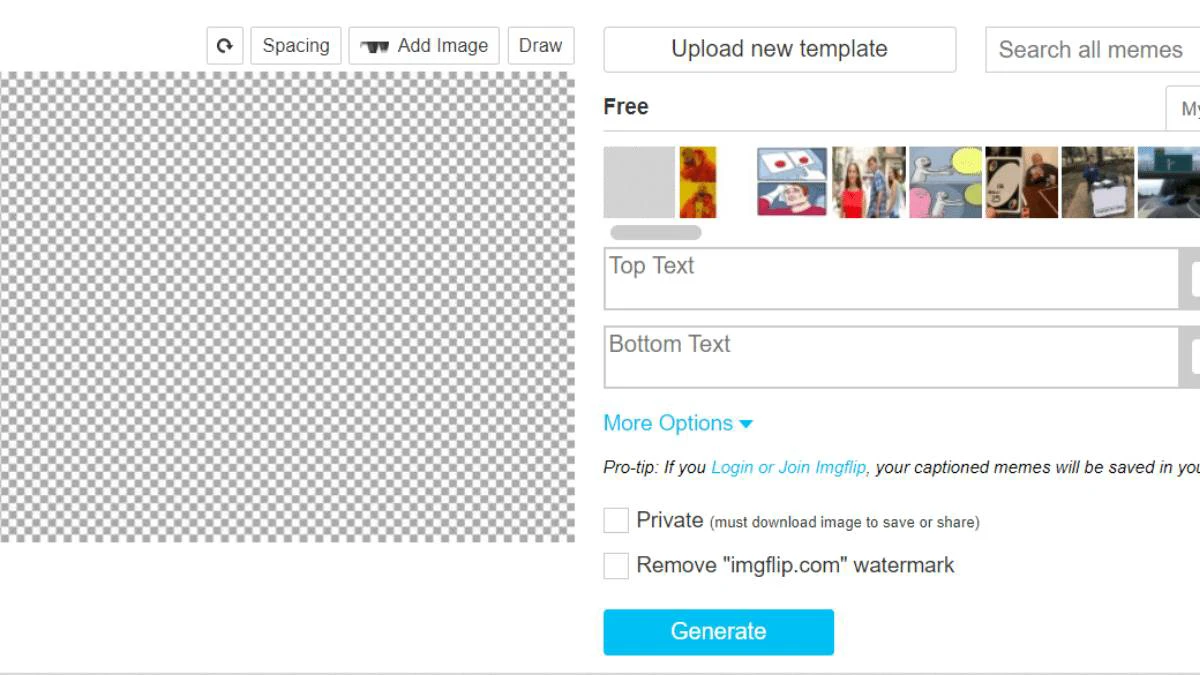Click the template list horizontal scrollbar
1200x675 pixels.
(656, 233)
